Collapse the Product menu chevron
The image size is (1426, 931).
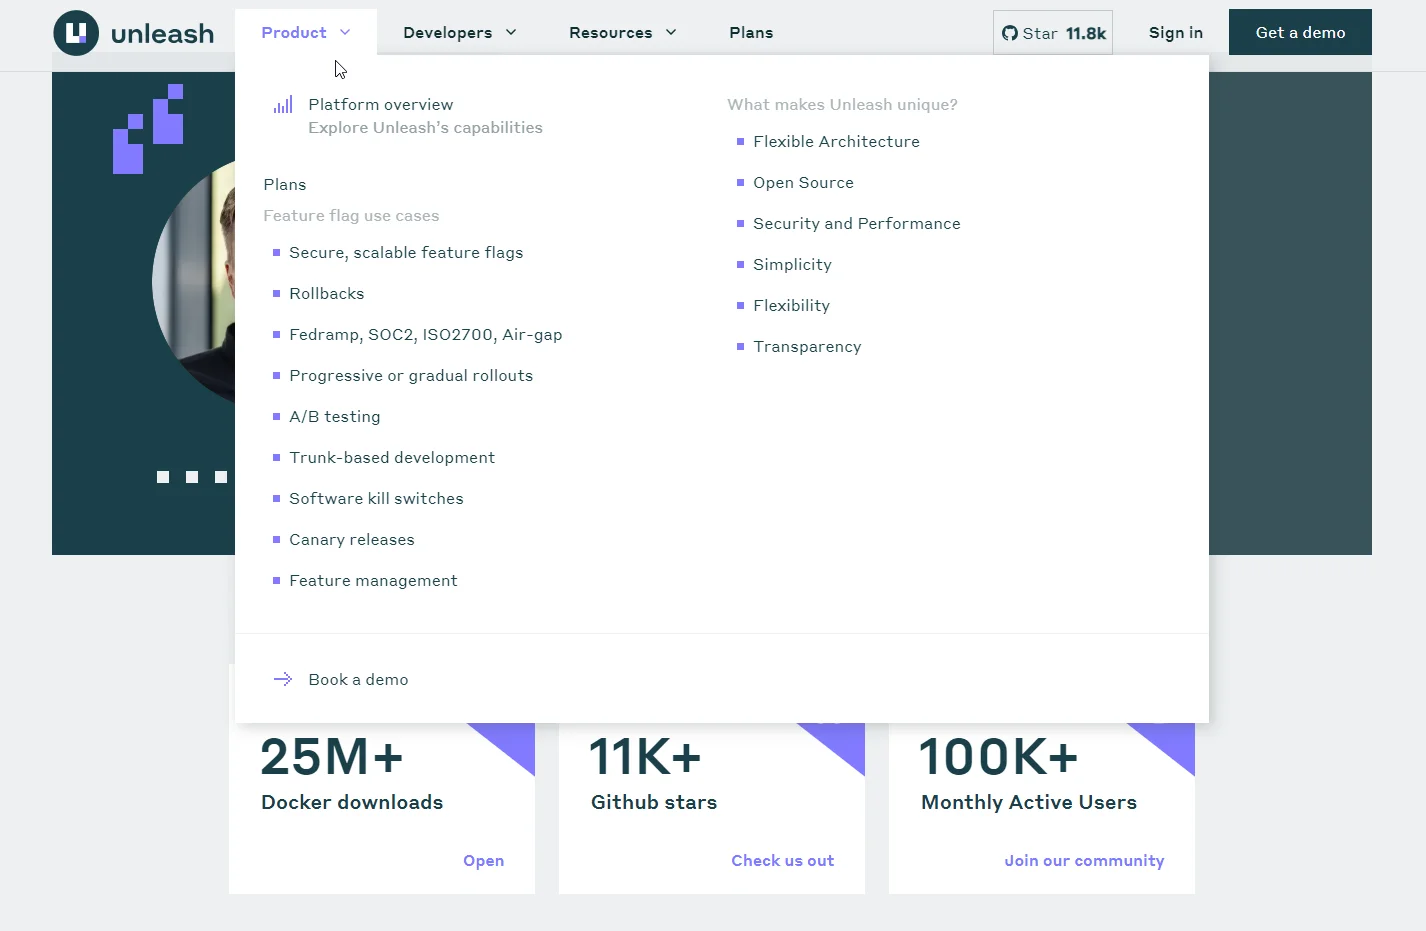[x=345, y=32]
